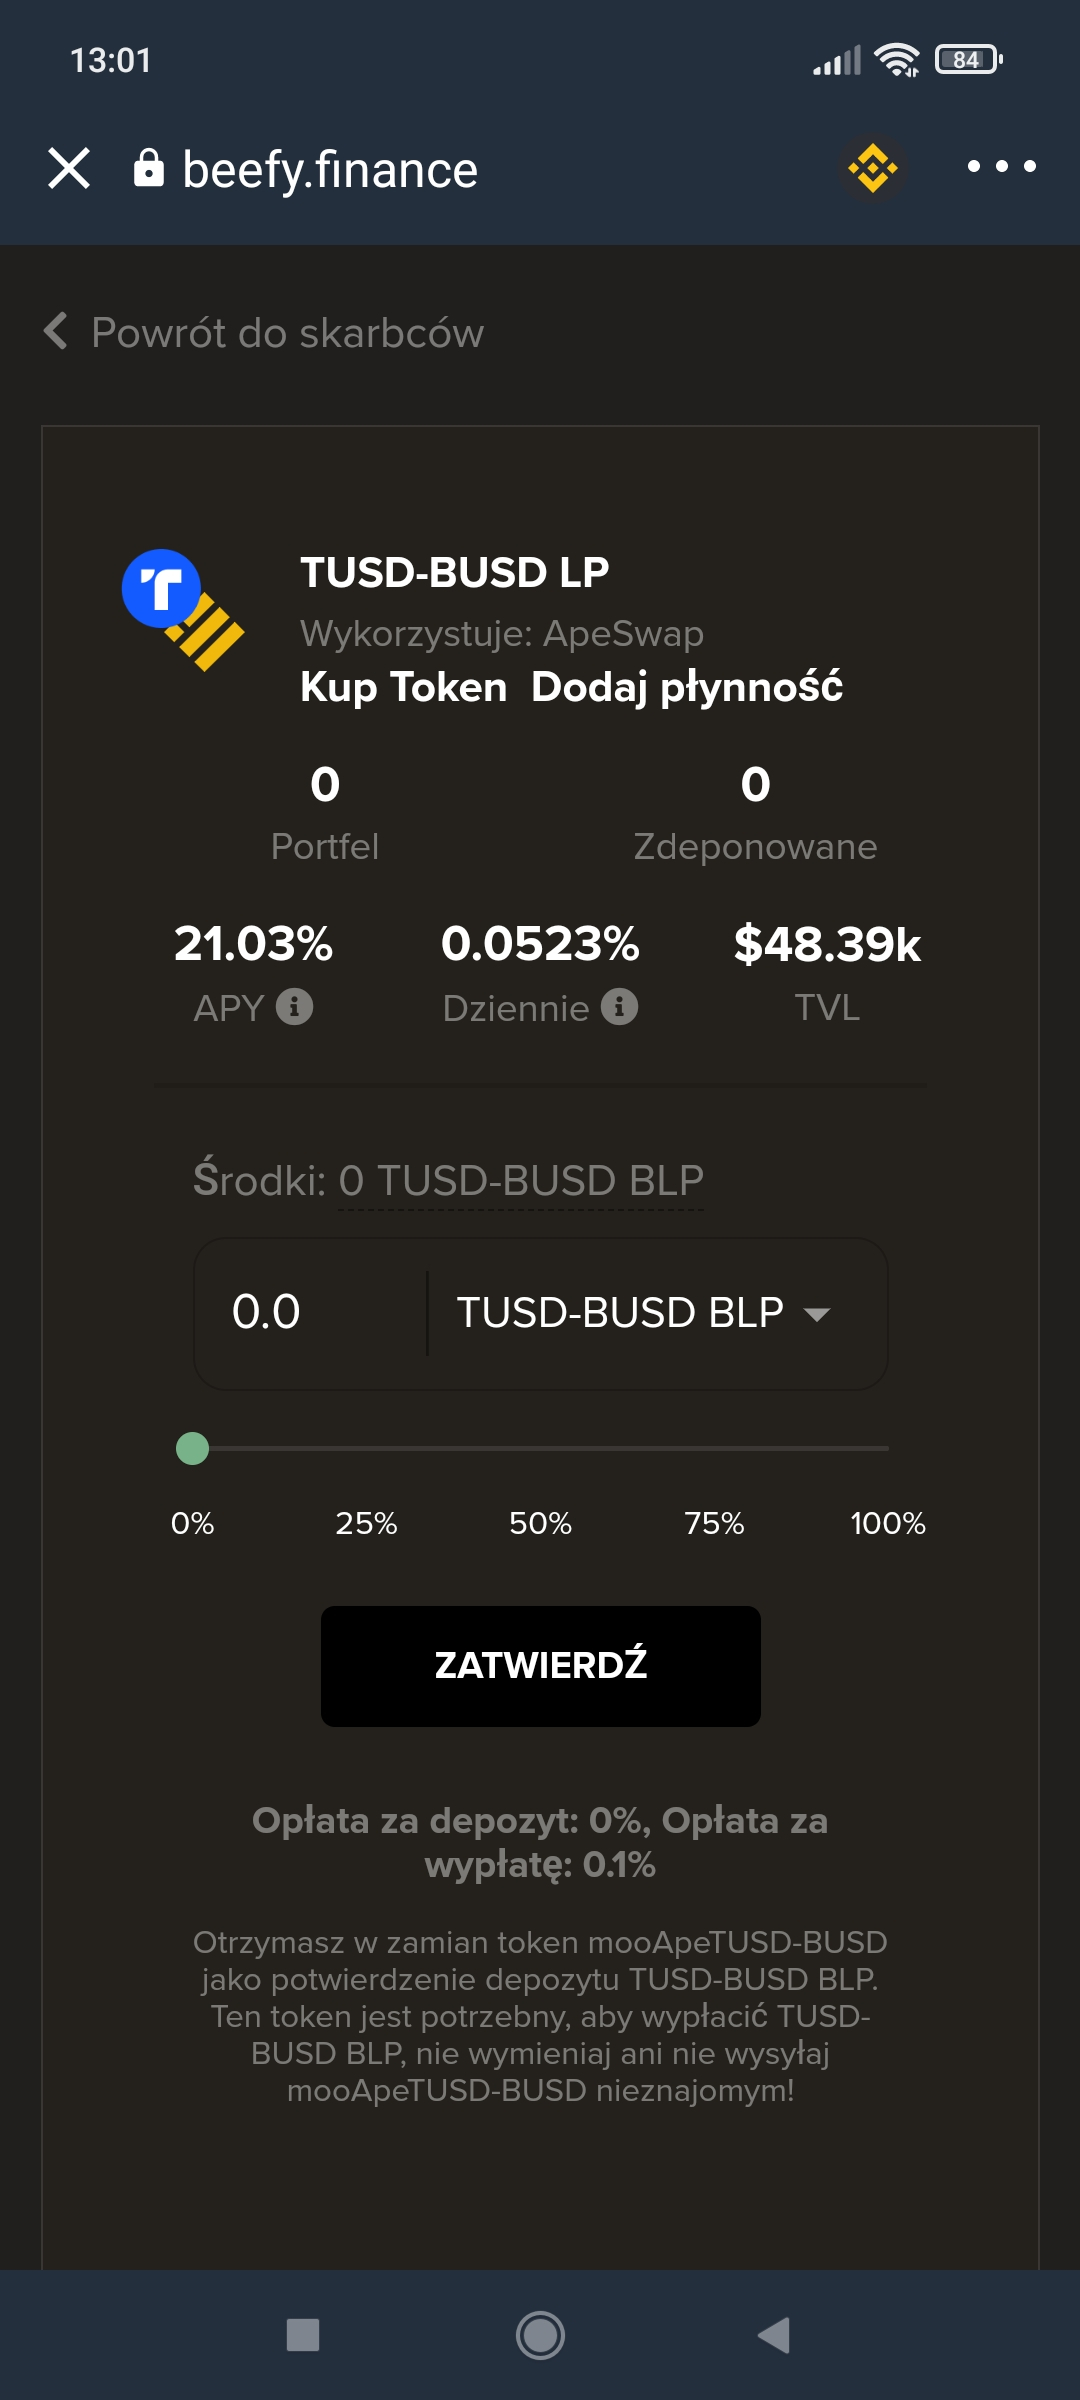Tap the Binance chain network icon

(x=873, y=168)
